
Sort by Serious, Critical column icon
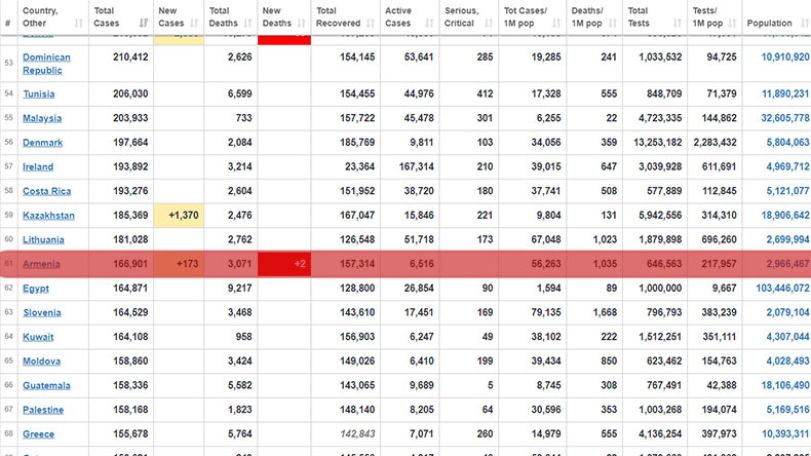coord(489,23)
